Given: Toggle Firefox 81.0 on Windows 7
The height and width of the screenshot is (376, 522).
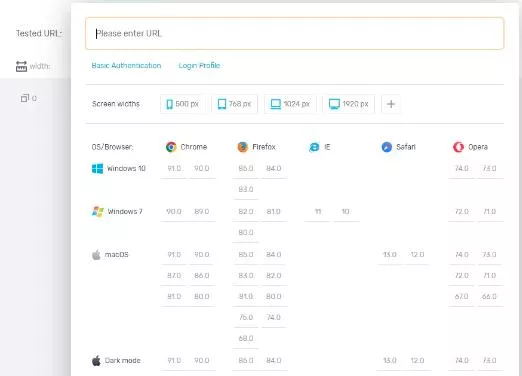Looking at the screenshot, I should [274, 212].
